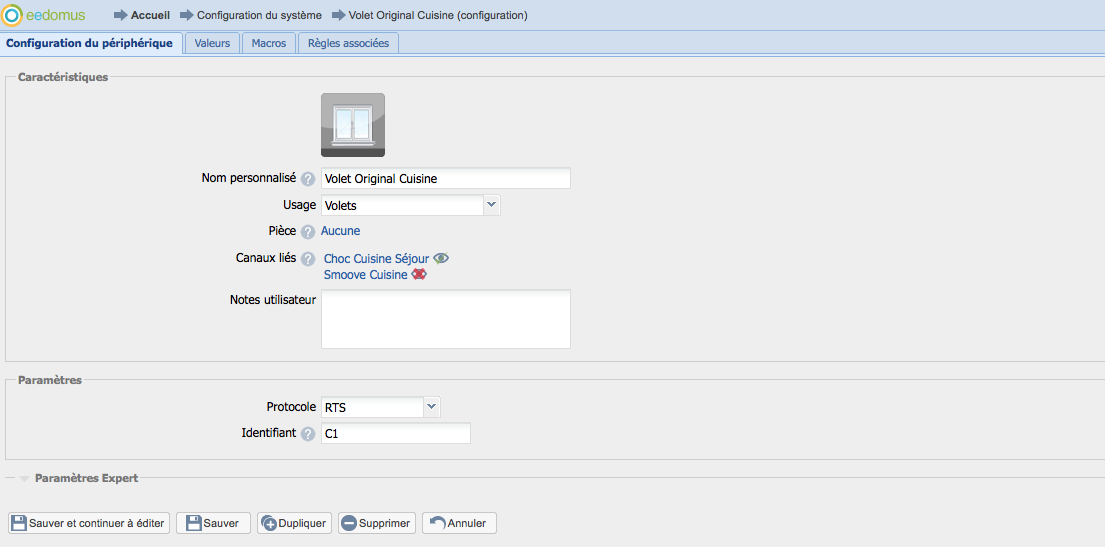Click help icon next to Nom personnalisé

[x=308, y=179]
